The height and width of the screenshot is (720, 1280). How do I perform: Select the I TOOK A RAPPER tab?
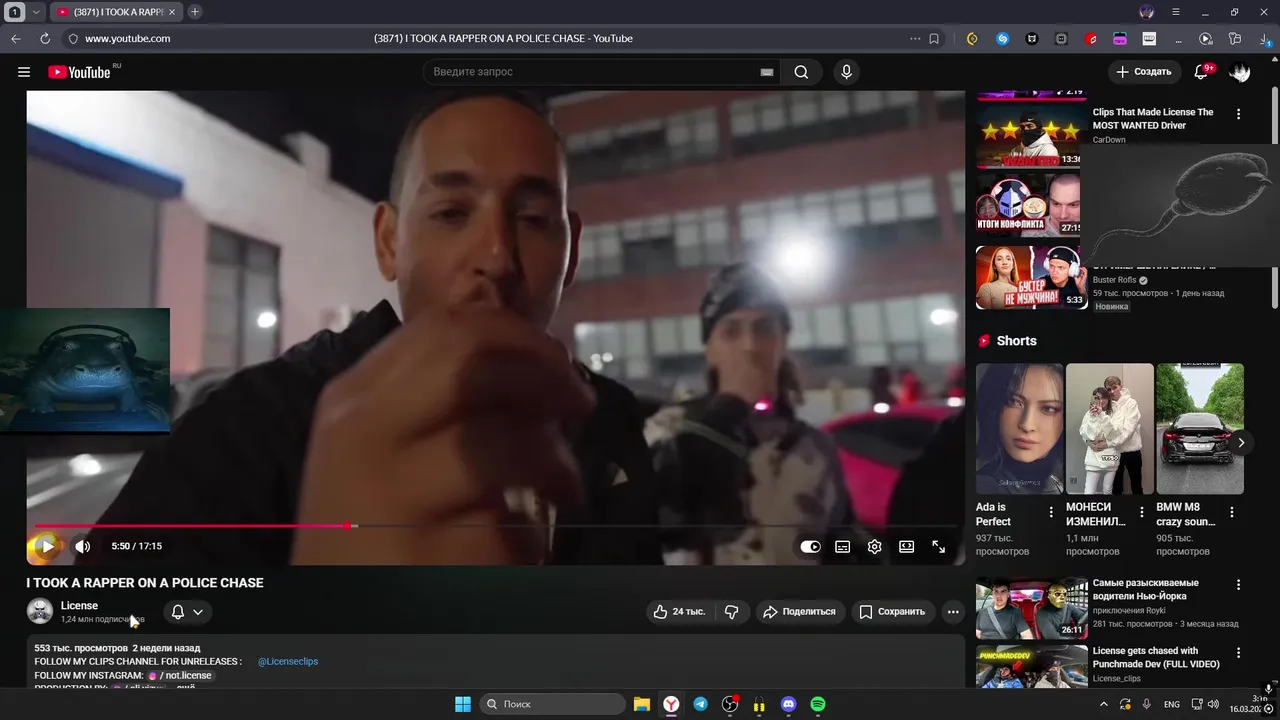115,12
